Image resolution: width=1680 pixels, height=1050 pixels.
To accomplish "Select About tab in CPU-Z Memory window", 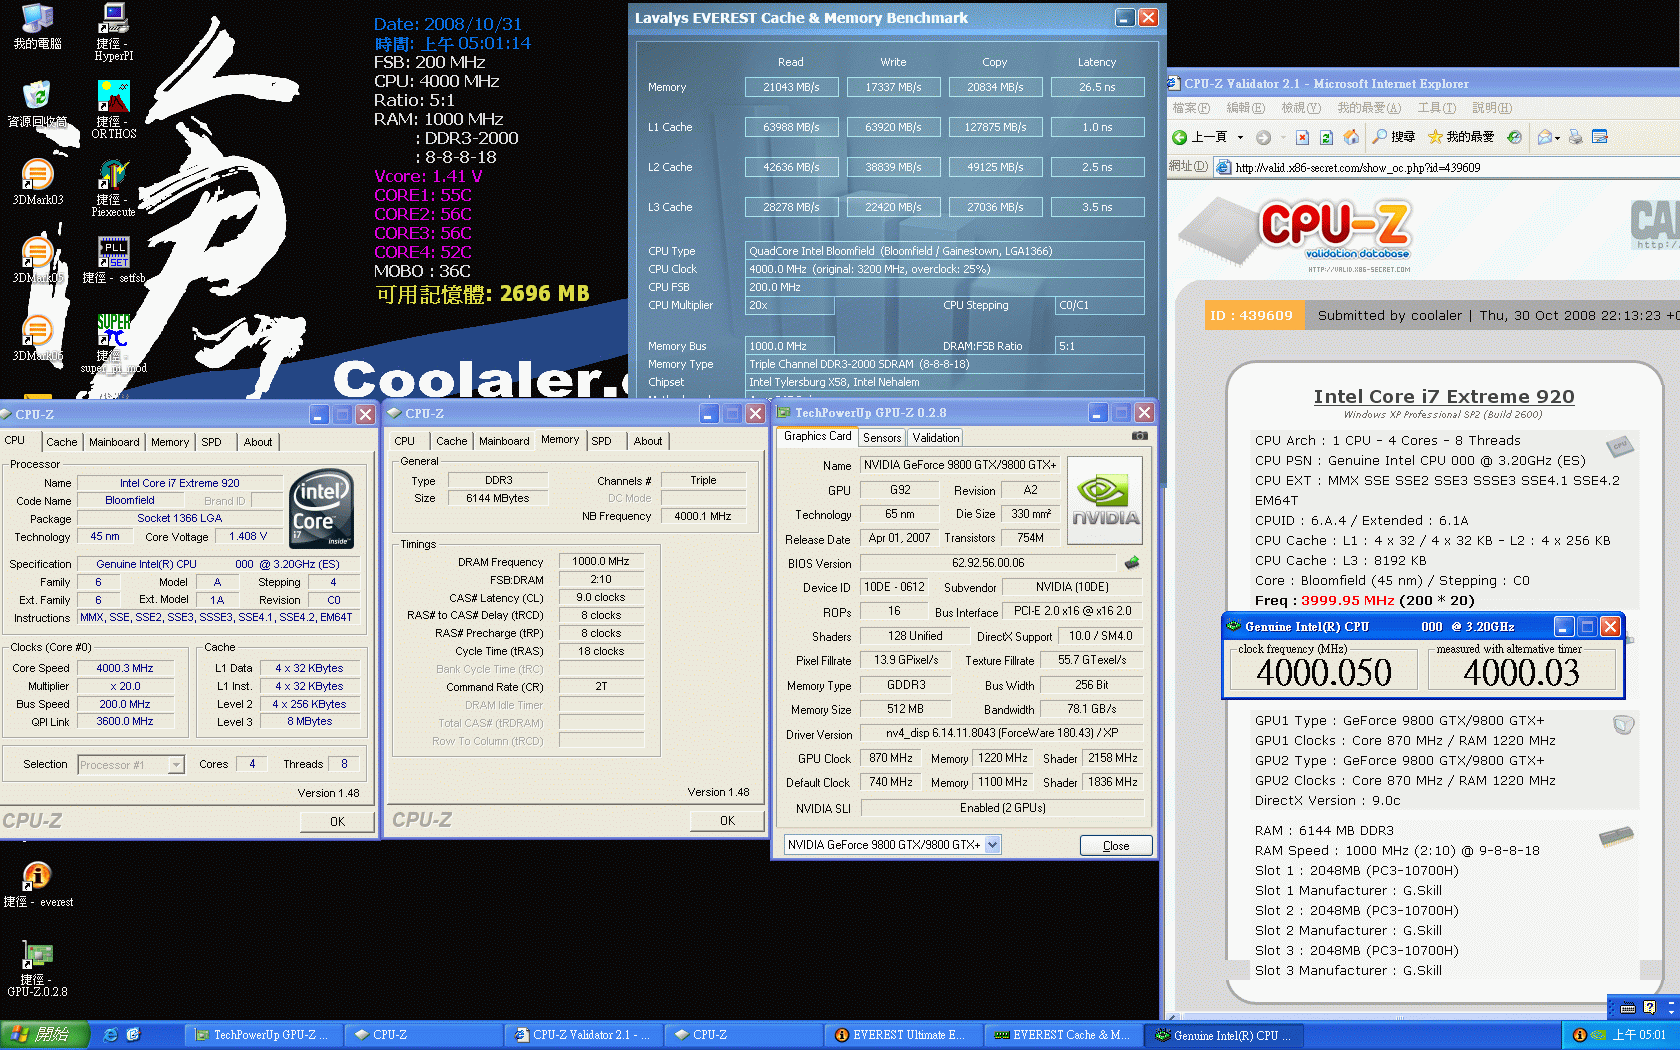I will pyautogui.click(x=648, y=441).
